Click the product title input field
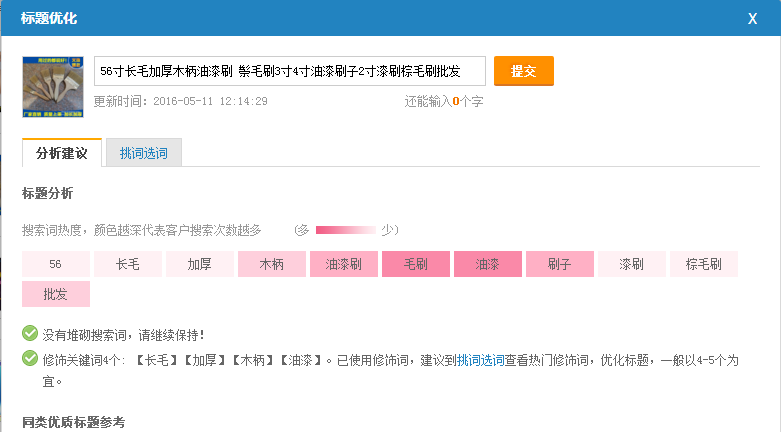The image size is (781, 432). tap(289, 71)
